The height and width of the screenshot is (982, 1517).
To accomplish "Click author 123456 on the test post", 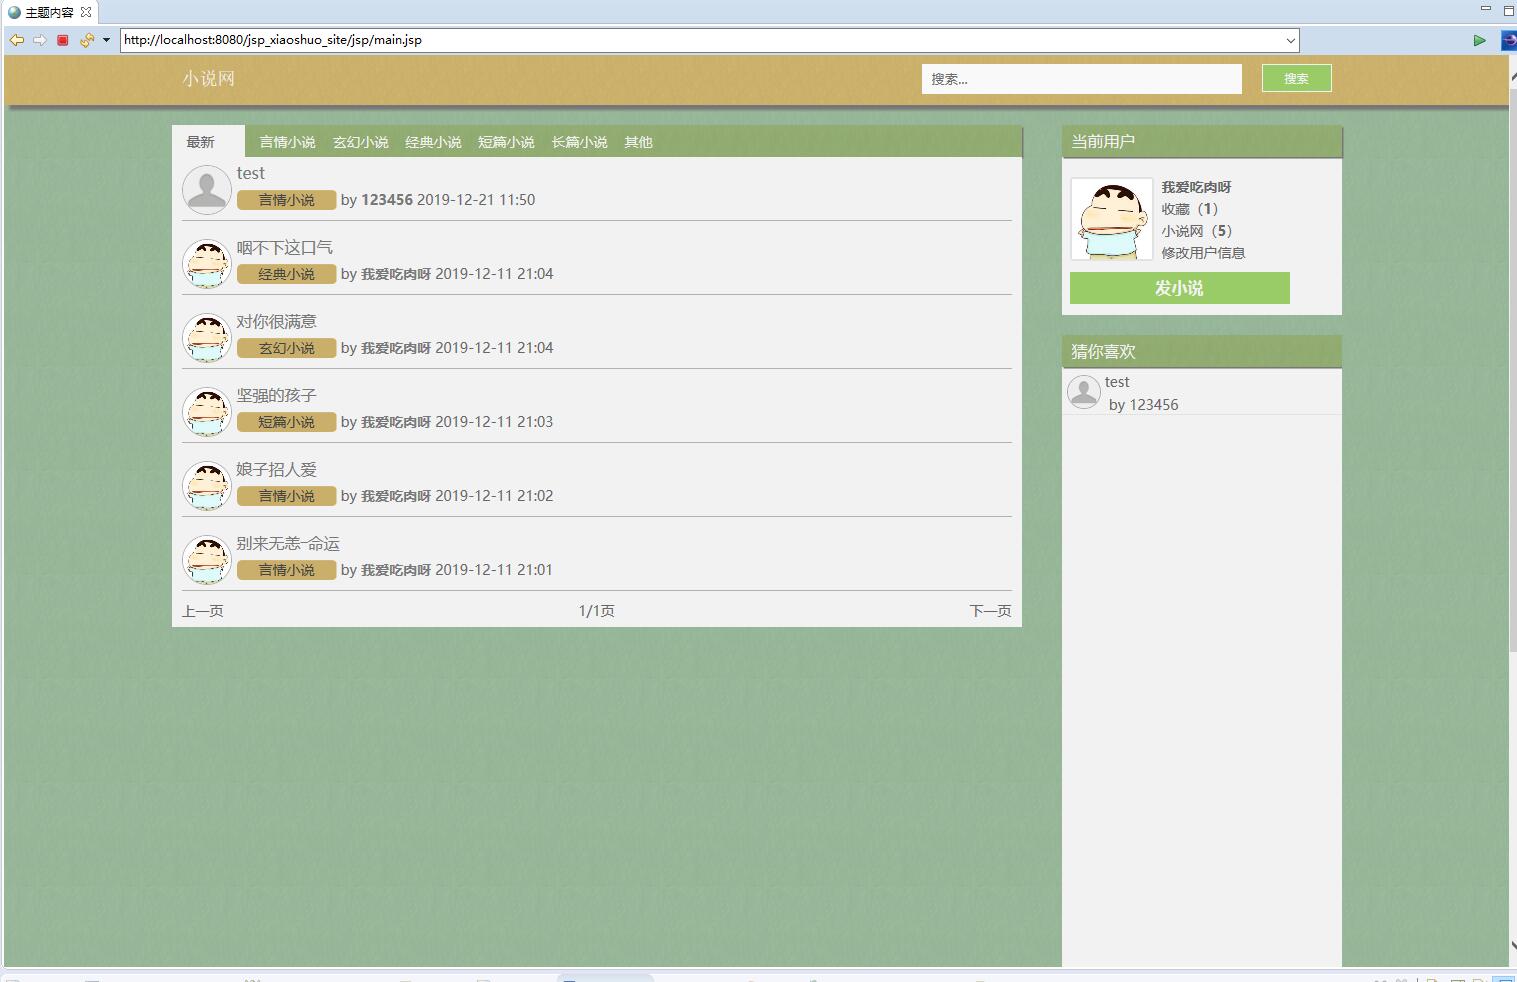I will click(x=387, y=200).
